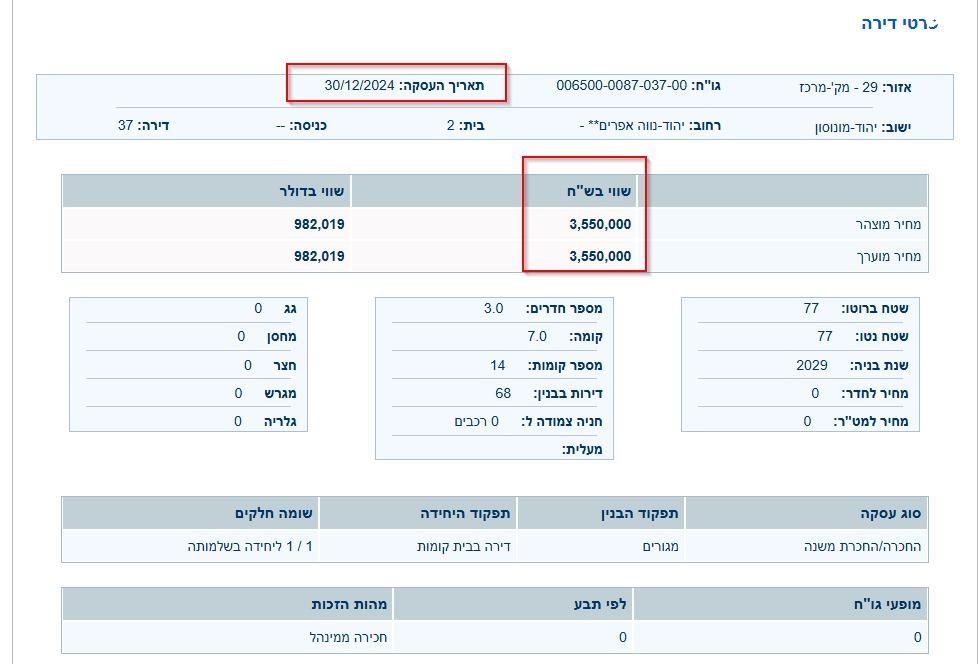Click the column header 'מהות הזכות'

tap(349, 604)
